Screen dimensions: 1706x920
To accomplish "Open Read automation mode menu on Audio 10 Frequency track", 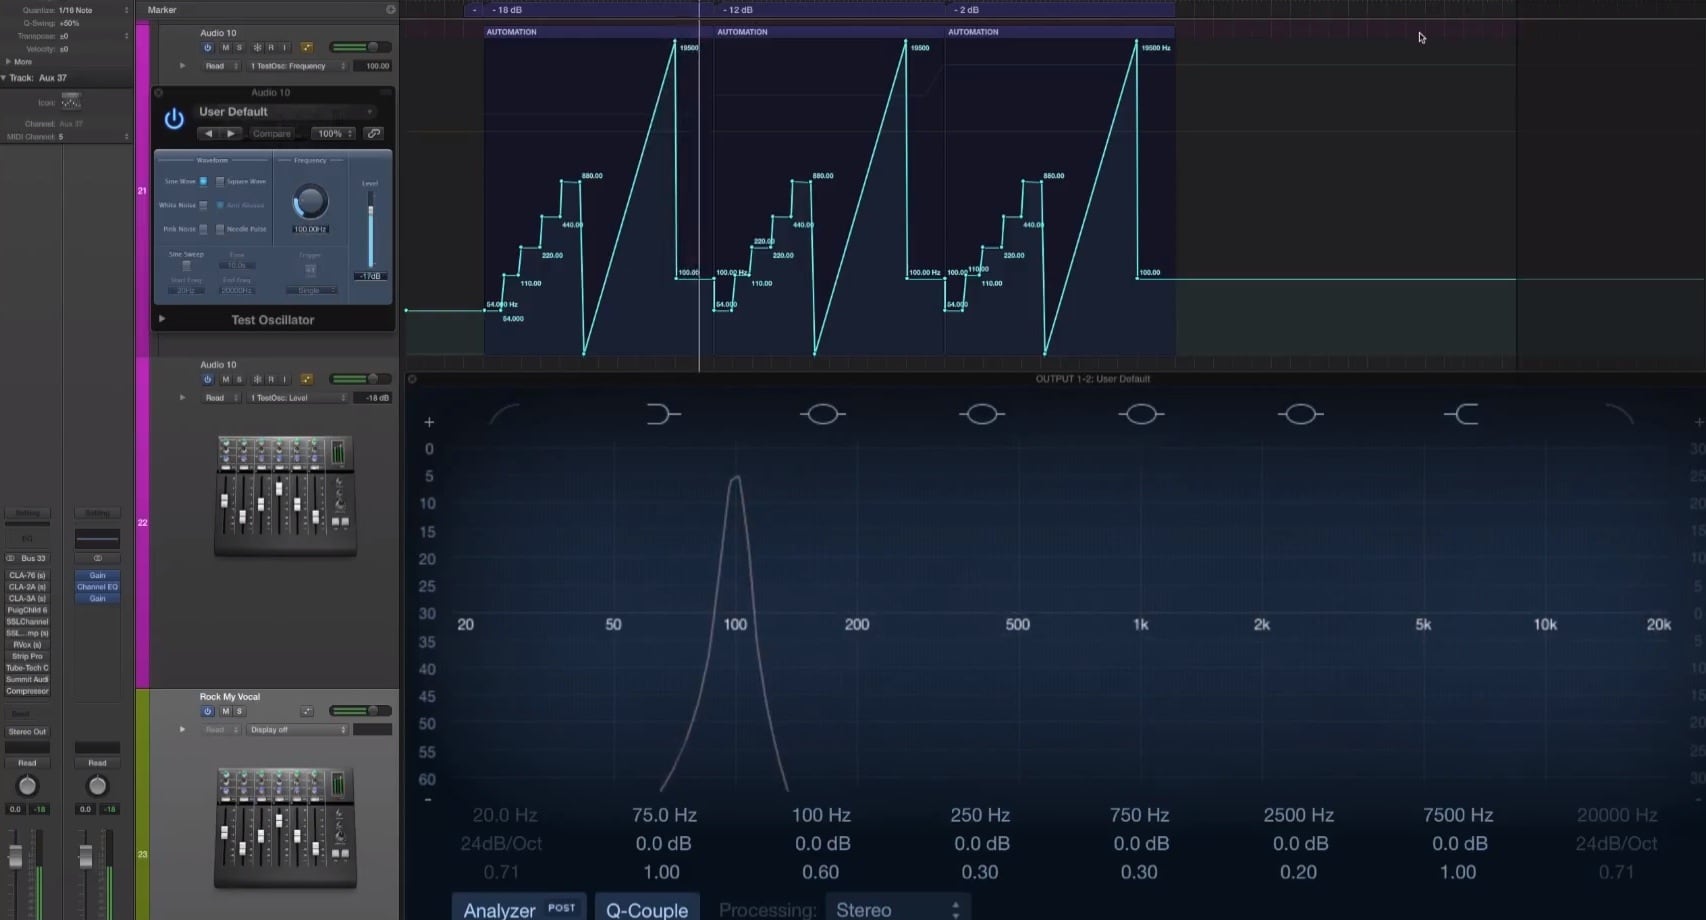I will point(221,66).
